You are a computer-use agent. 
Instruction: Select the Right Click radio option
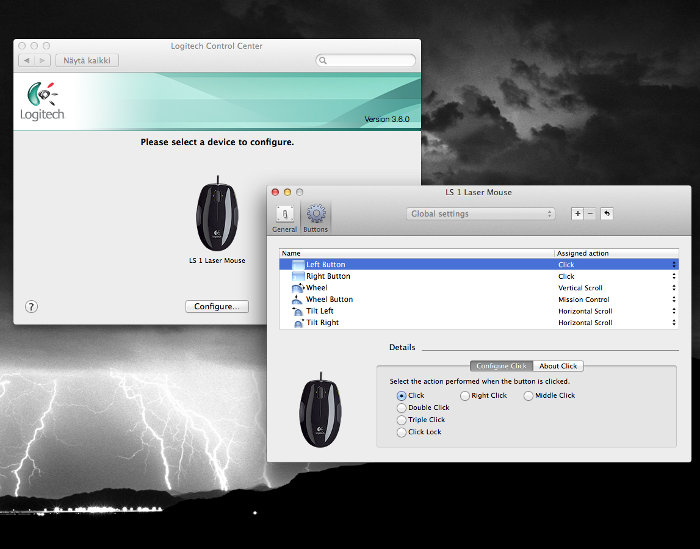click(465, 396)
